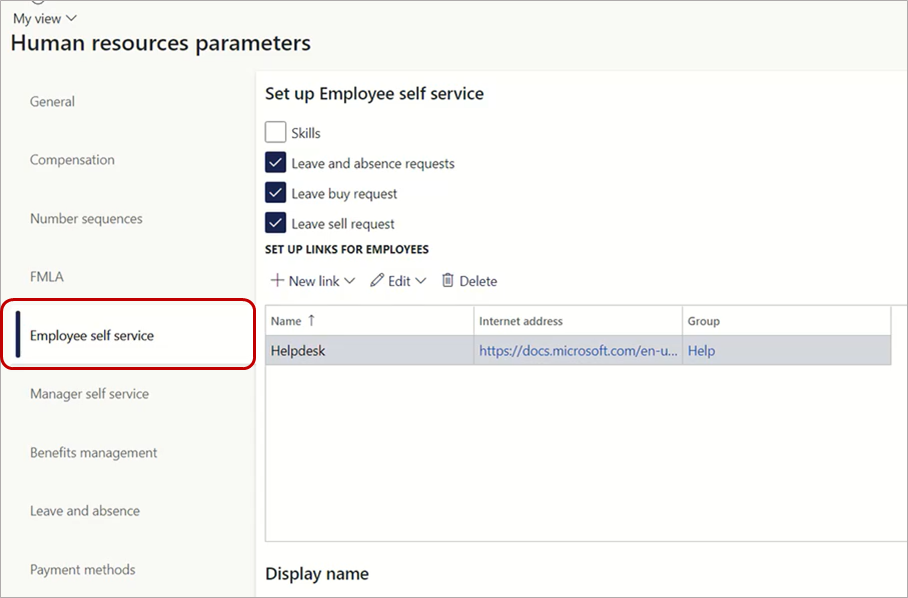Image resolution: width=908 pixels, height=598 pixels.
Task: Open the Manager self service tab
Action: (89, 394)
